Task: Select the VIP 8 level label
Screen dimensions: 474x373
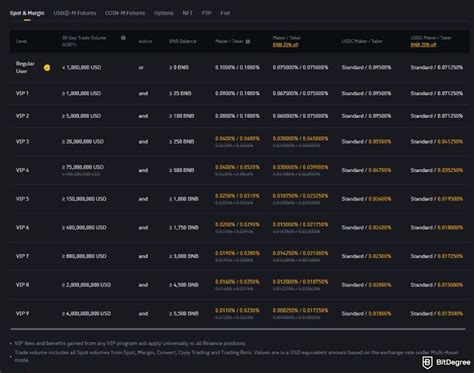Action: pos(22,285)
